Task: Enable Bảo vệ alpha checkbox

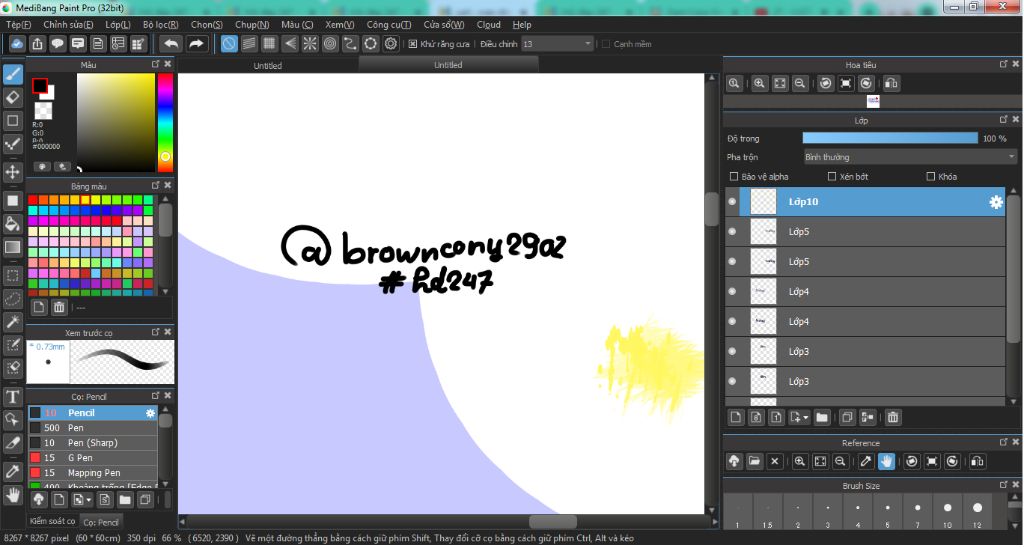Action: coord(733,176)
